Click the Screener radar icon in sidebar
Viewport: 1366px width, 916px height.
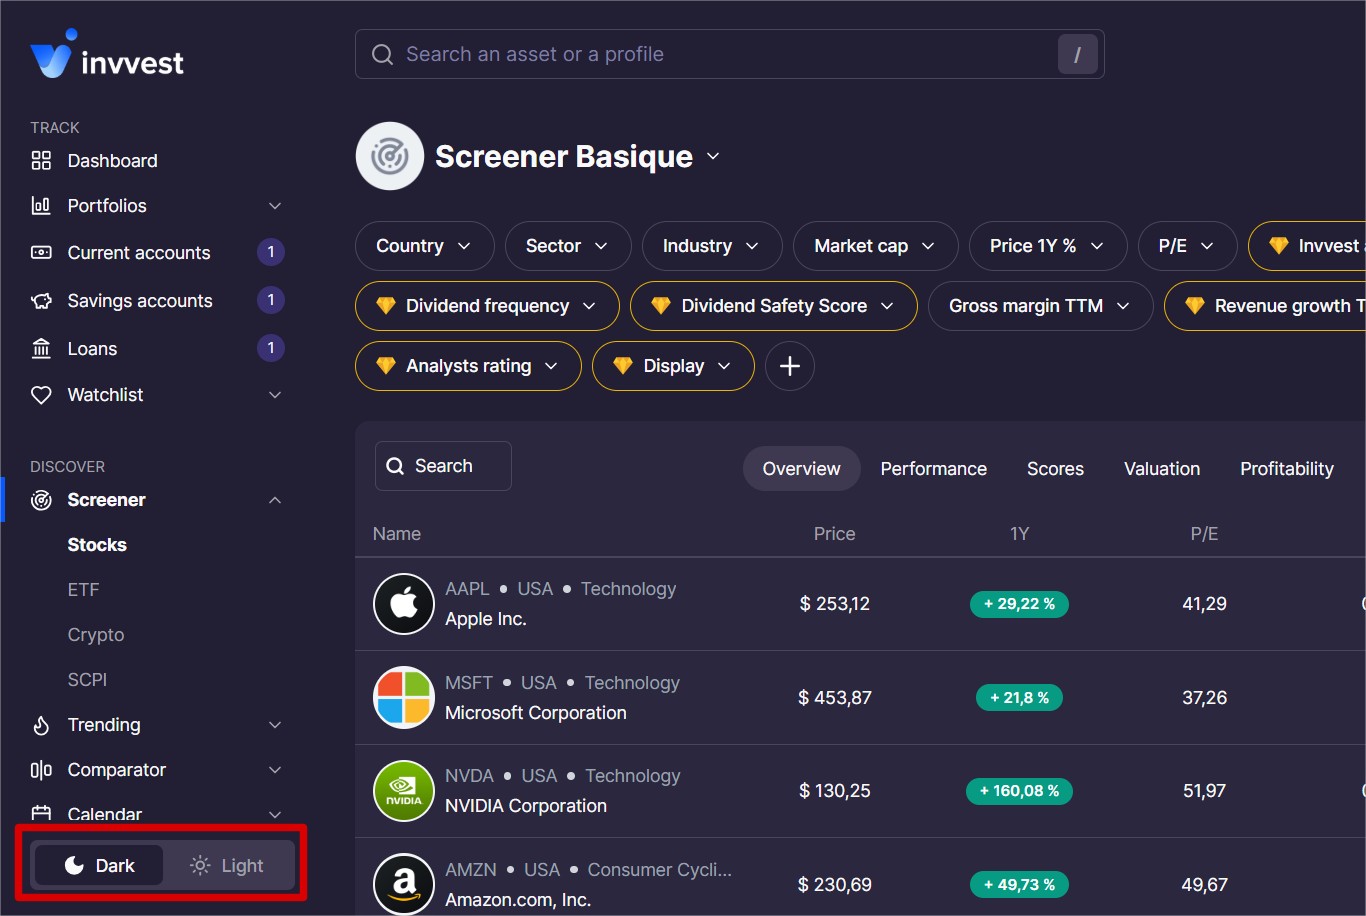pyautogui.click(x=41, y=500)
